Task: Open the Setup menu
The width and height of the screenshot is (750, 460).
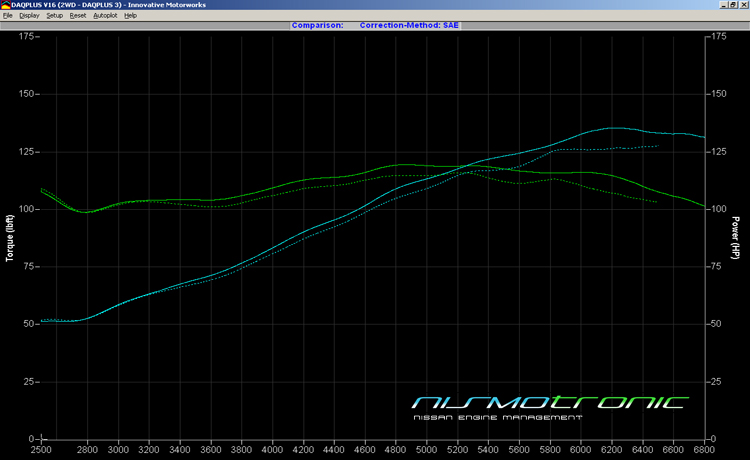Action: pos(54,16)
